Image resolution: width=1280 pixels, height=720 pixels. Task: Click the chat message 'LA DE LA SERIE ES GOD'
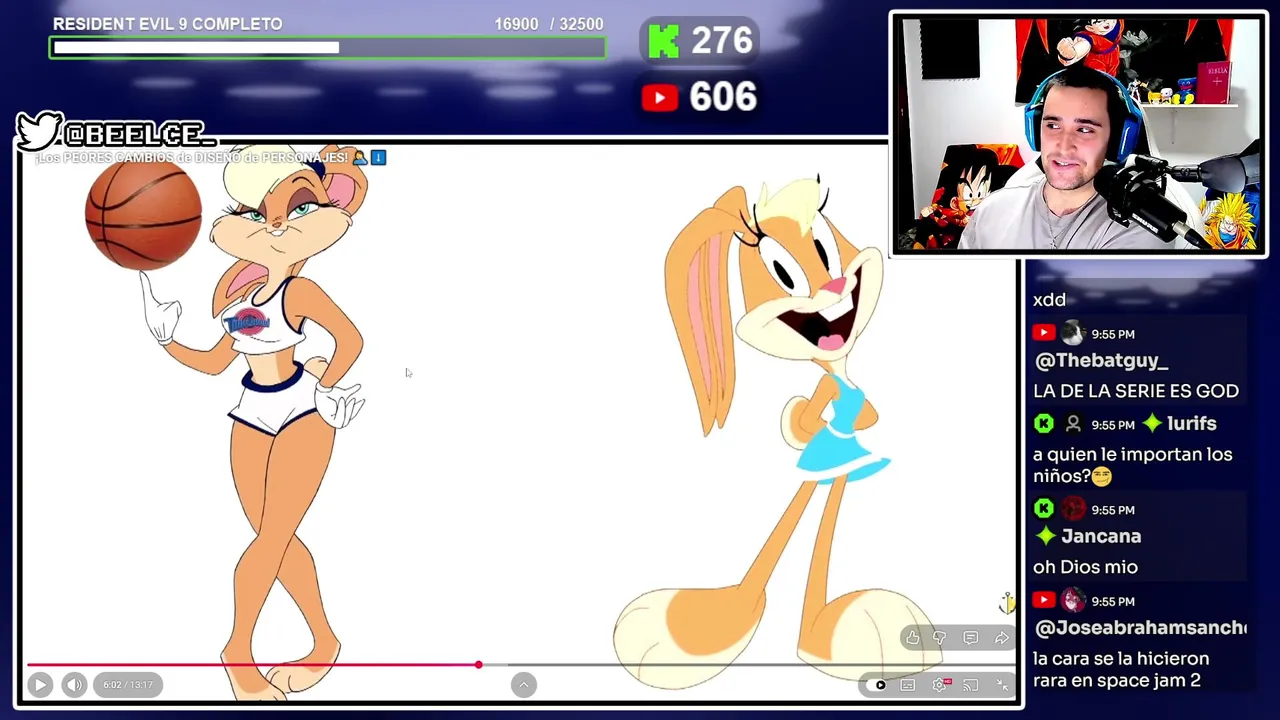point(1135,391)
